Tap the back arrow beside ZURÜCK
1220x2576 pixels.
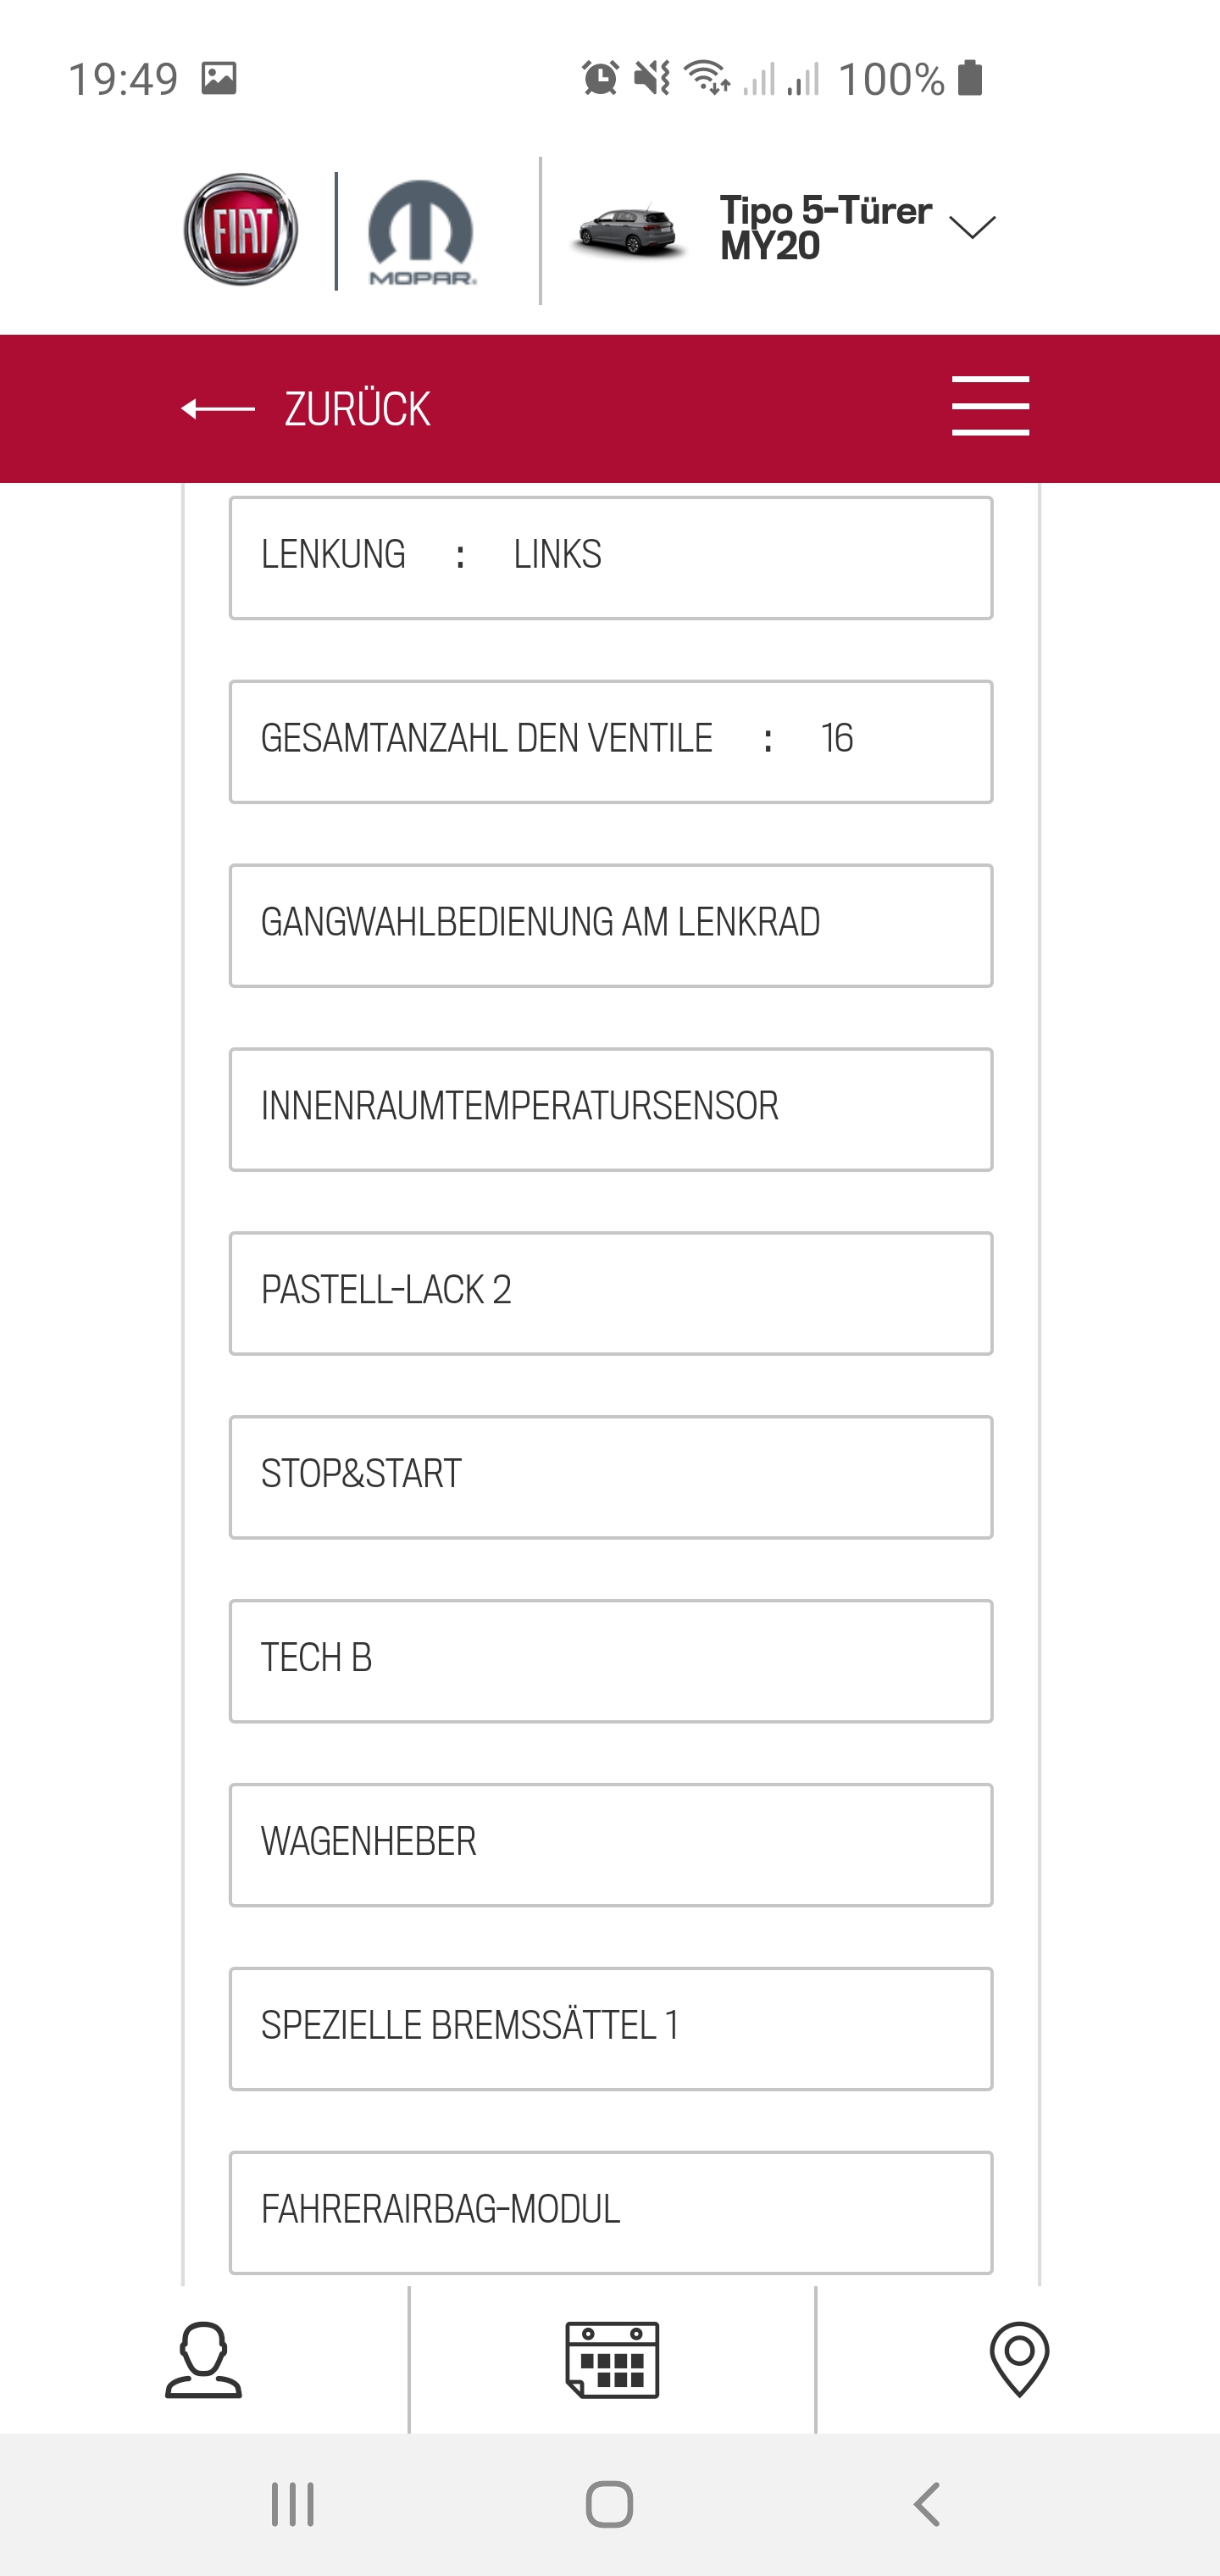point(218,409)
